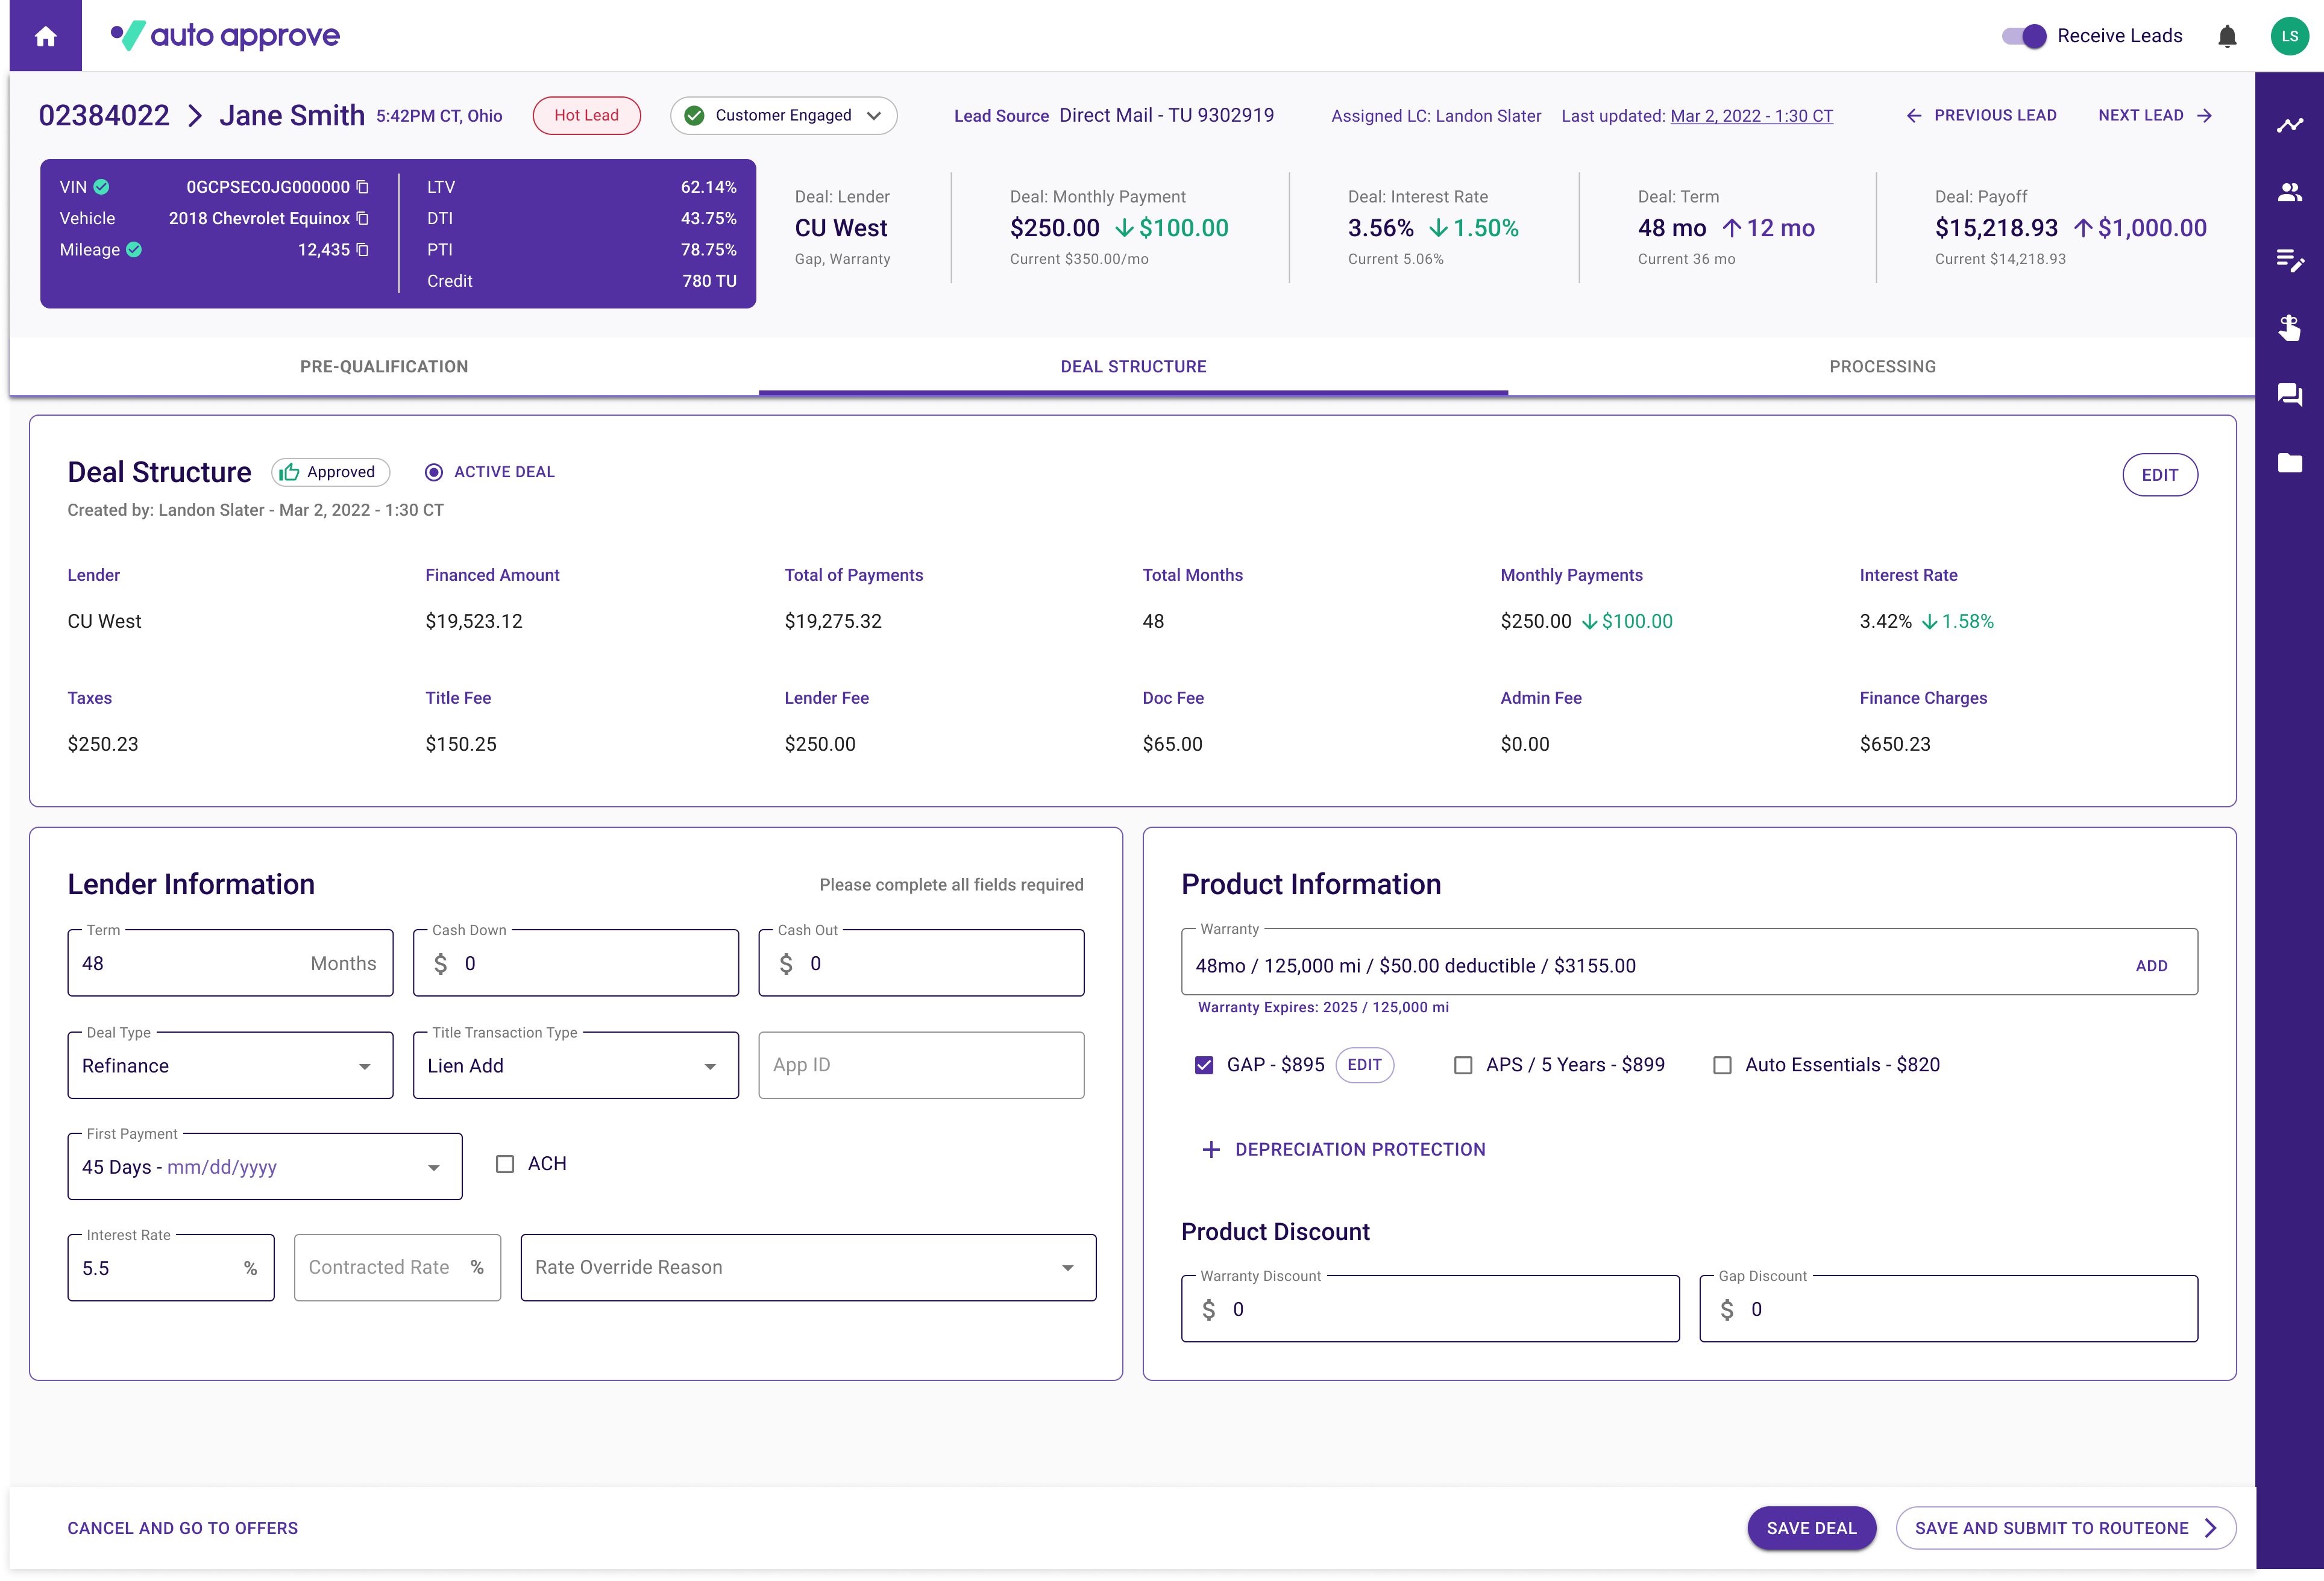Open the Customer Engaged status dropdown
The width and height of the screenshot is (2324, 1581).
[x=784, y=116]
